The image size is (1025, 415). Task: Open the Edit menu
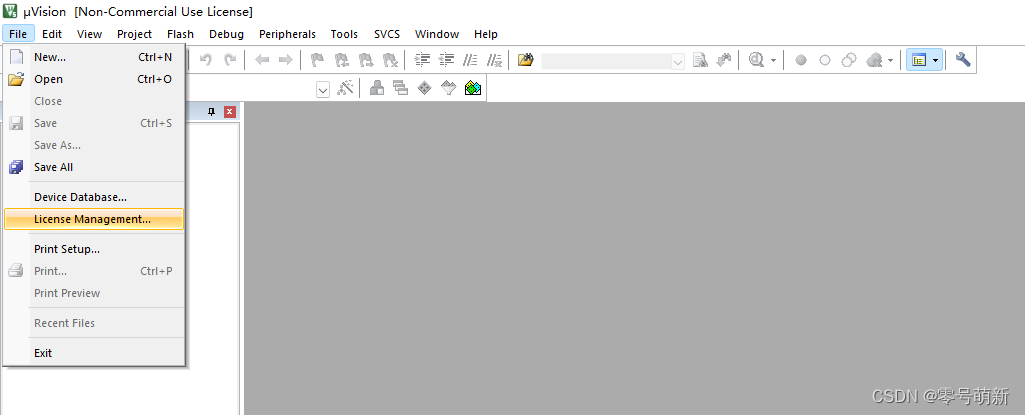tap(52, 34)
